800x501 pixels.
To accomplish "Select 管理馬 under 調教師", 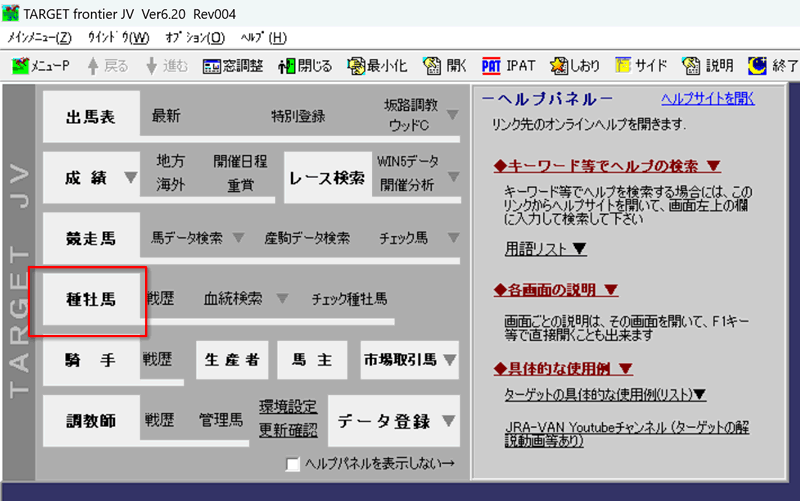I will [x=221, y=420].
